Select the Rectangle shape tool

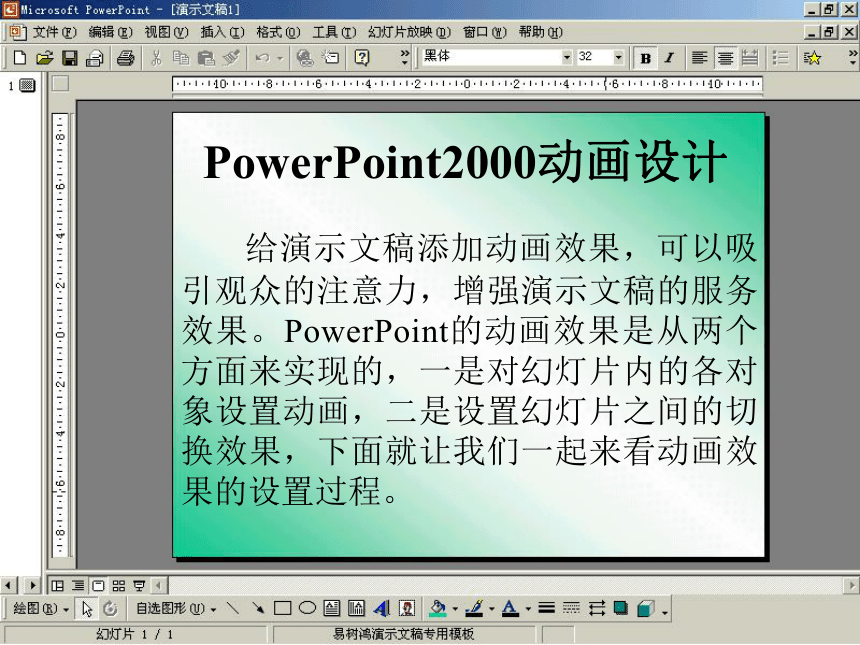[x=282, y=608]
